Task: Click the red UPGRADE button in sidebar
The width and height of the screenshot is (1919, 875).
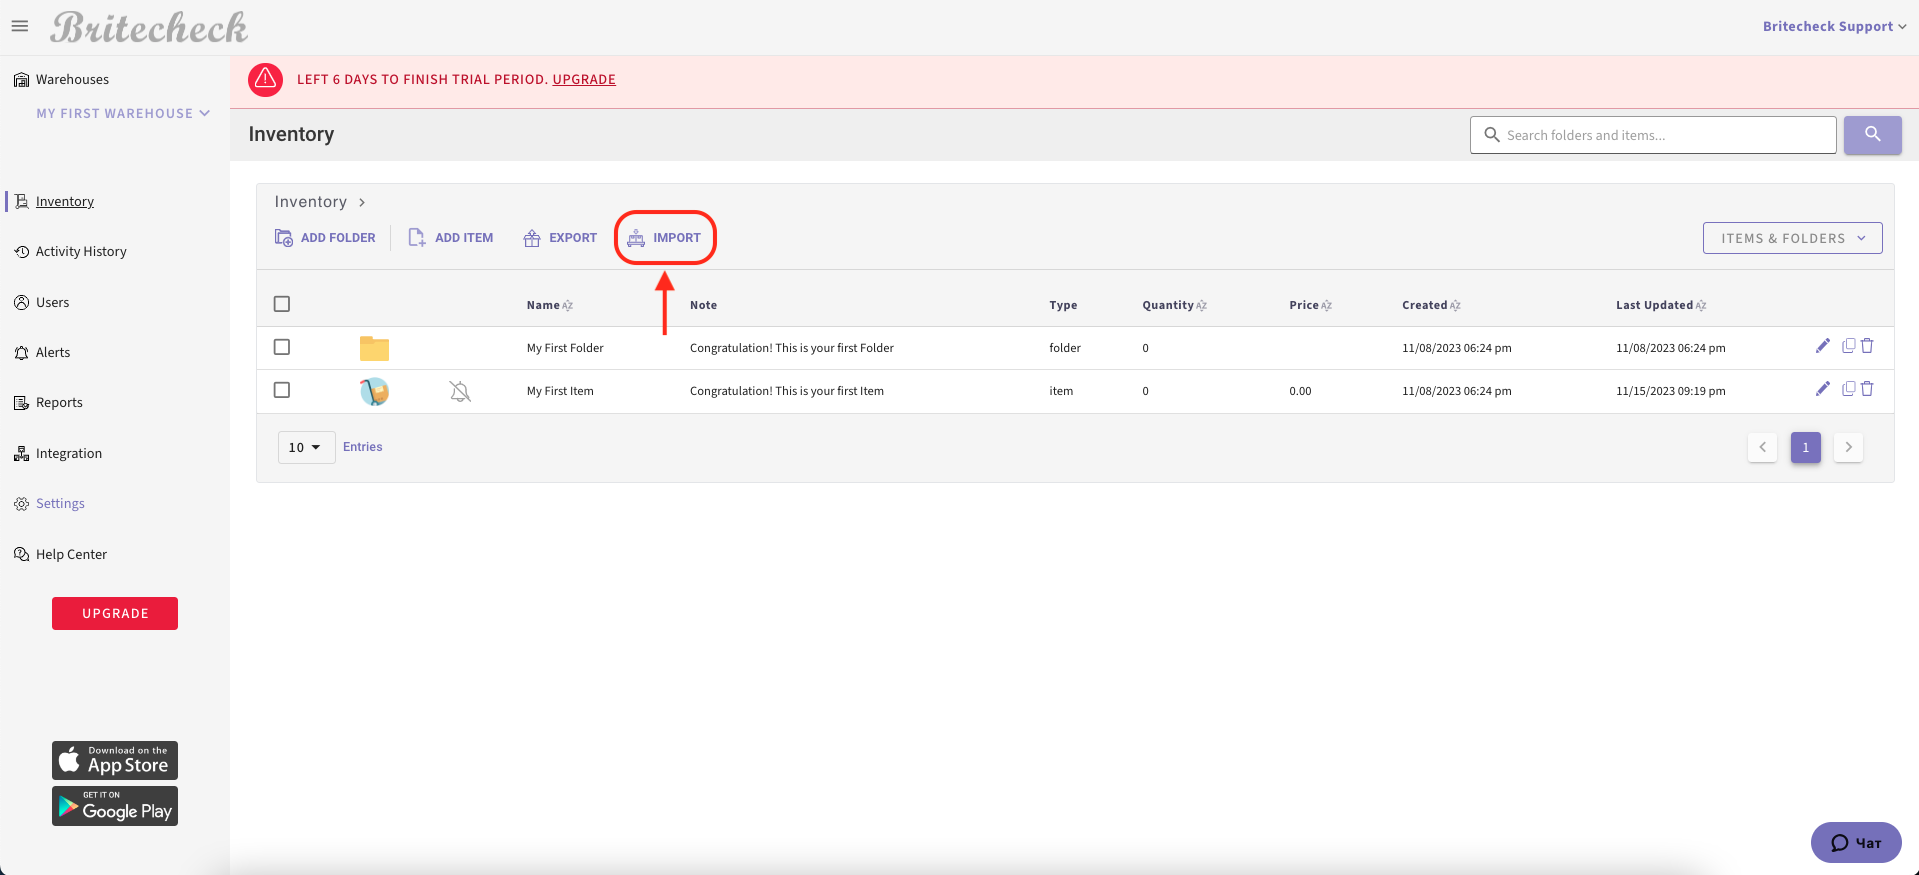Action: pyautogui.click(x=115, y=613)
